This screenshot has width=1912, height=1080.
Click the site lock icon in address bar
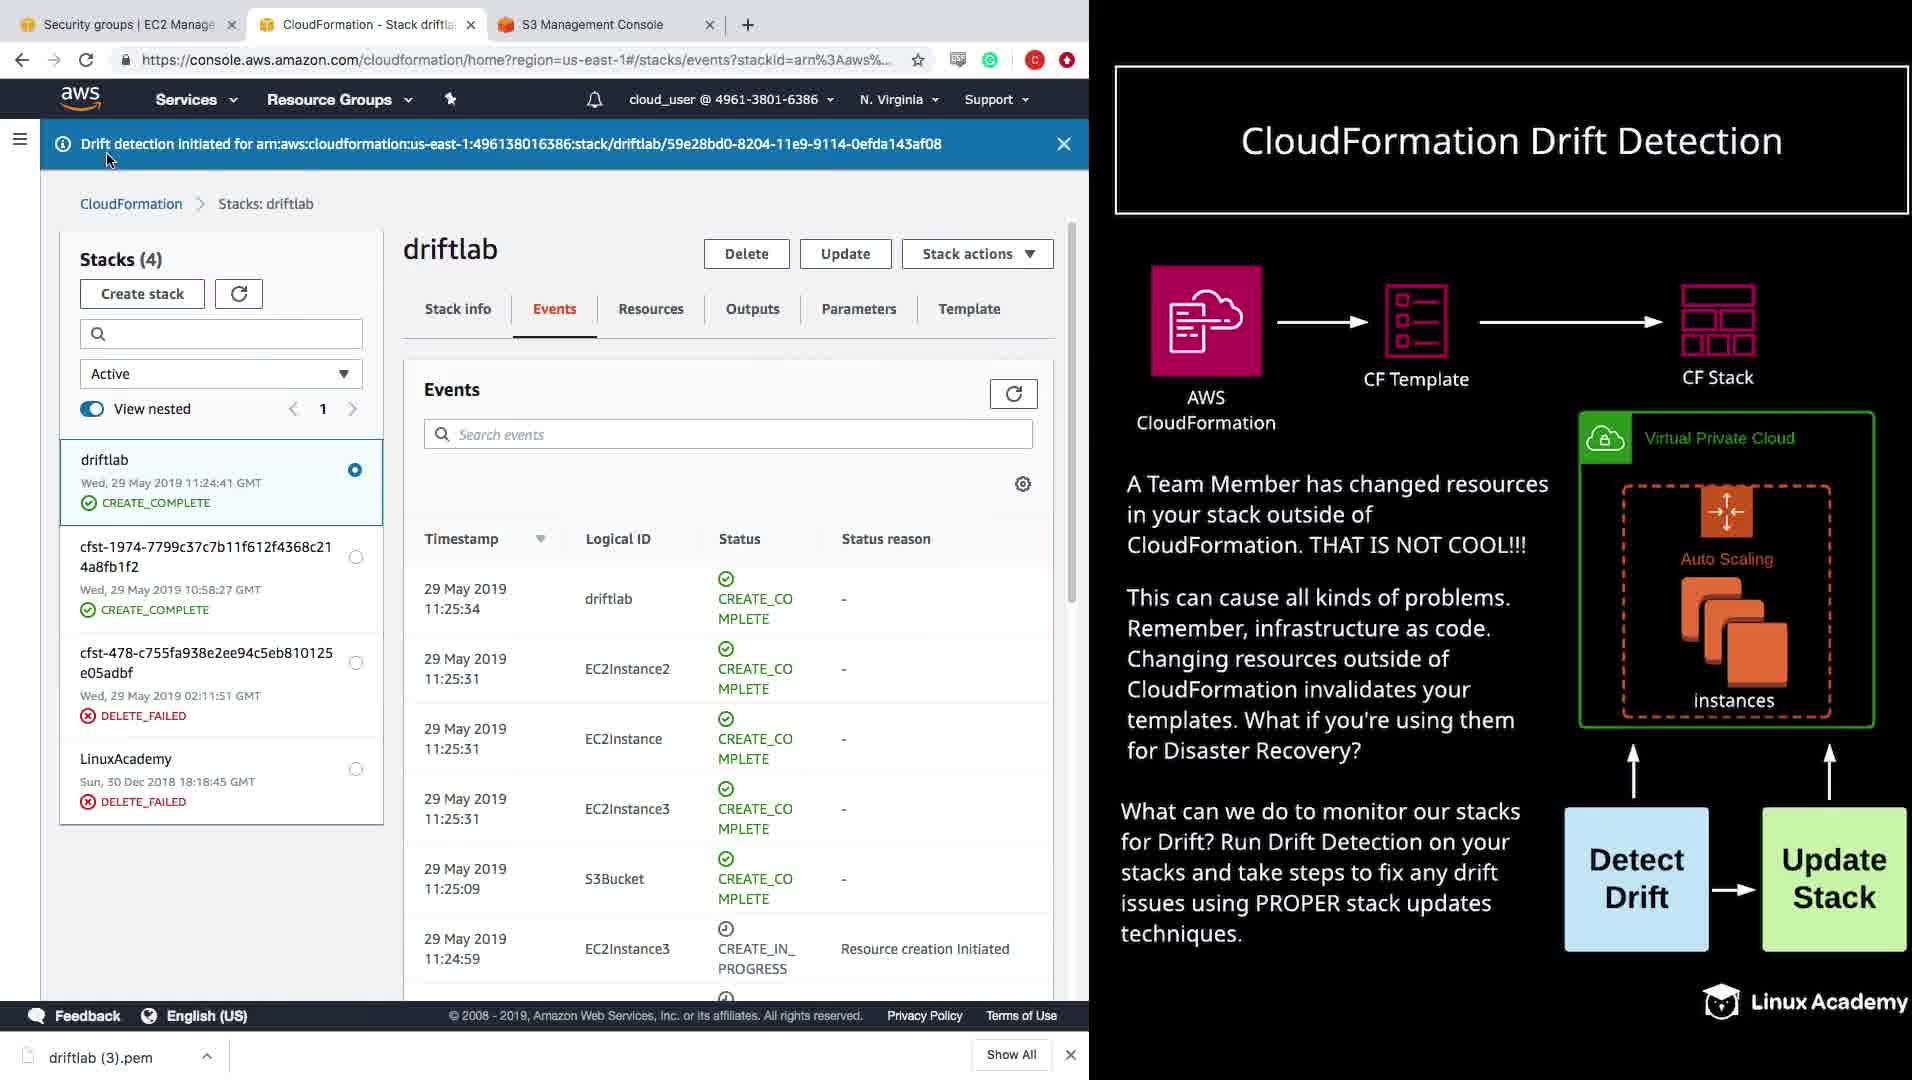click(125, 60)
